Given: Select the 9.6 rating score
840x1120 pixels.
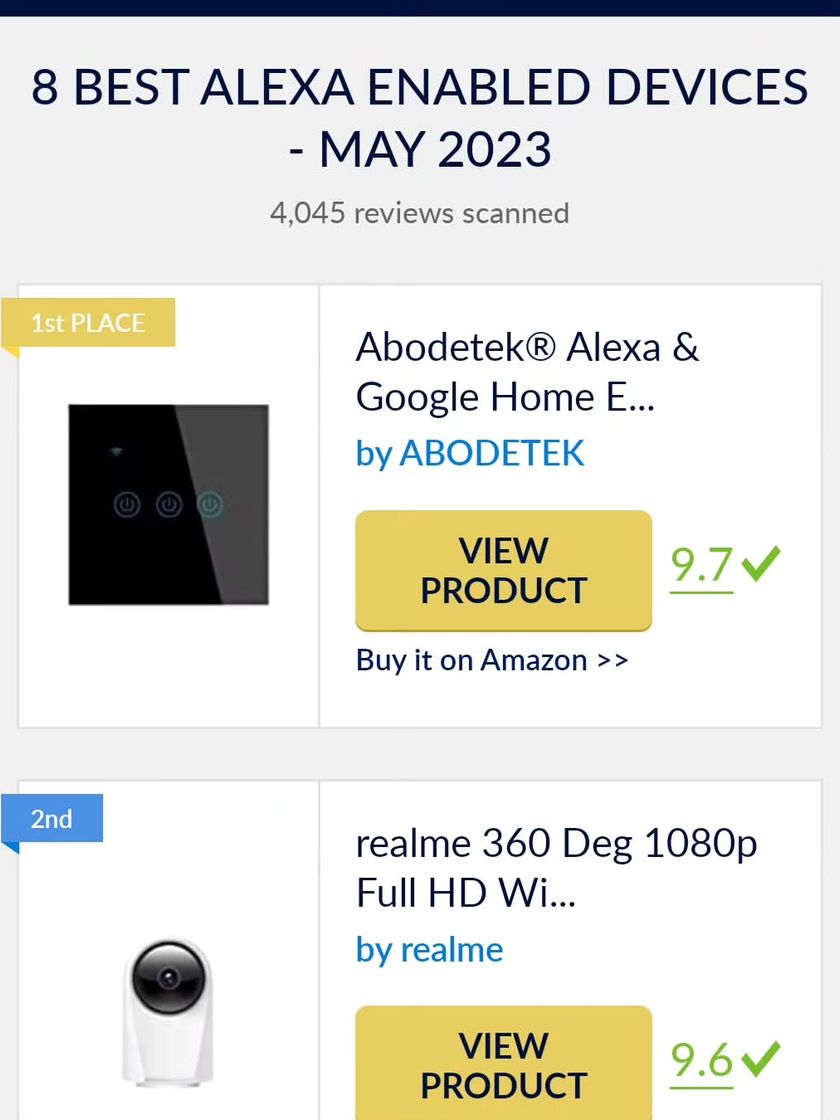Looking at the screenshot, I should pyautogui.click(x=702, y=1060).
